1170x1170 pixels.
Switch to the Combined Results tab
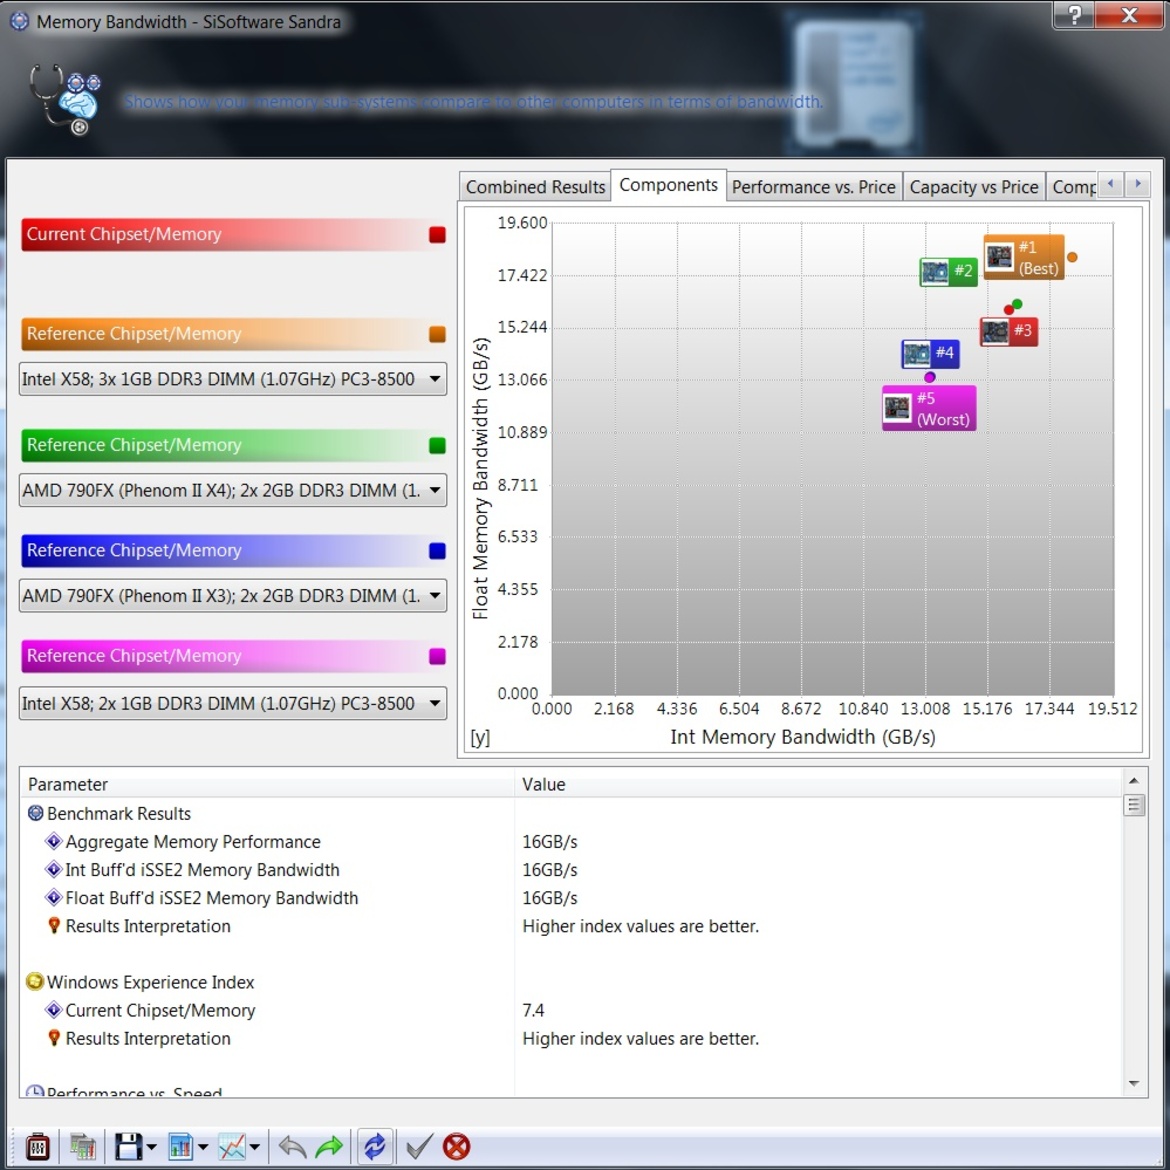(x=535, y=187)
